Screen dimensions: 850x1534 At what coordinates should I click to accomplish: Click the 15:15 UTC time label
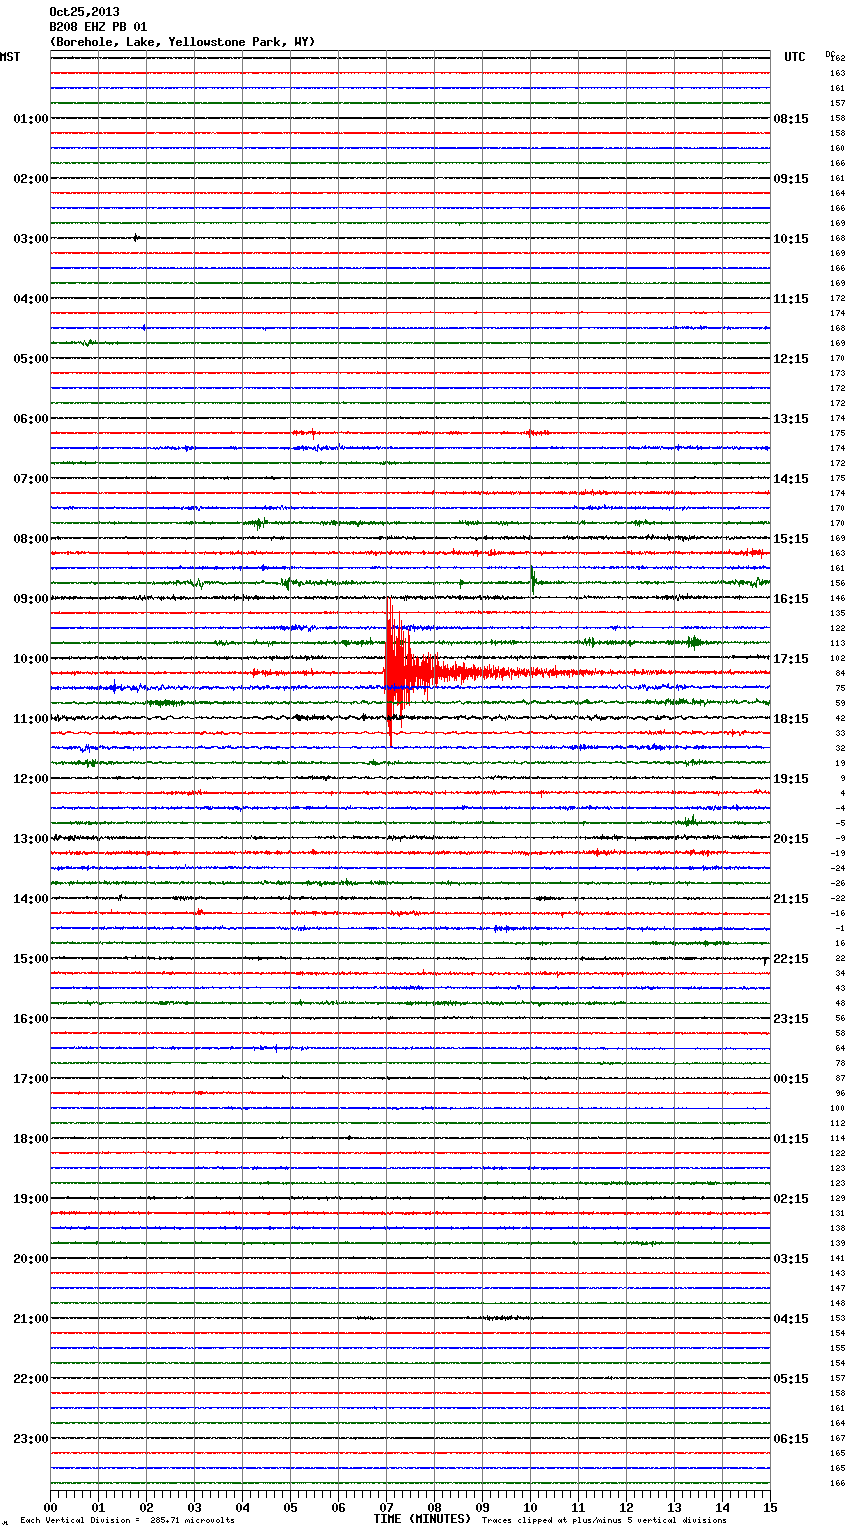[x=791, y=539]
